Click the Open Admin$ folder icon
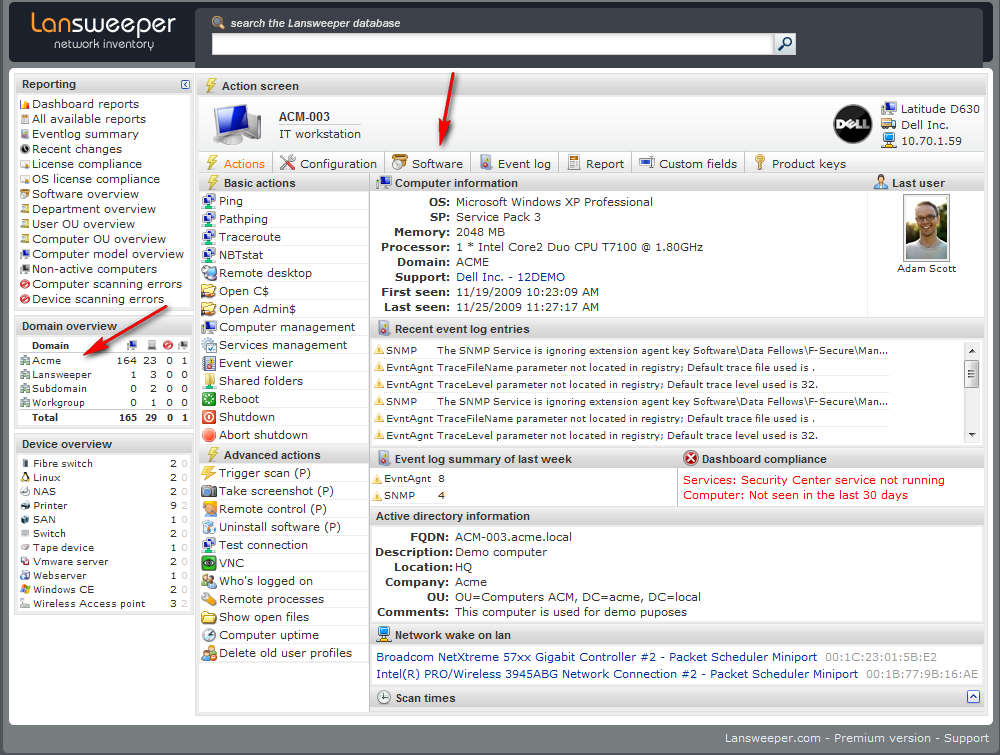 point(209,309)
